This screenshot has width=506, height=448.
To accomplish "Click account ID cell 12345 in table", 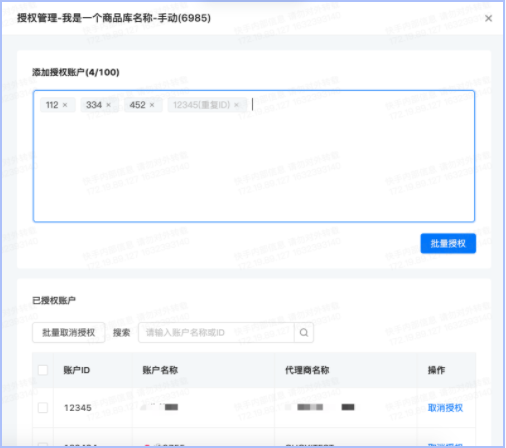I will pyautogui.click(x=78, y=408).
